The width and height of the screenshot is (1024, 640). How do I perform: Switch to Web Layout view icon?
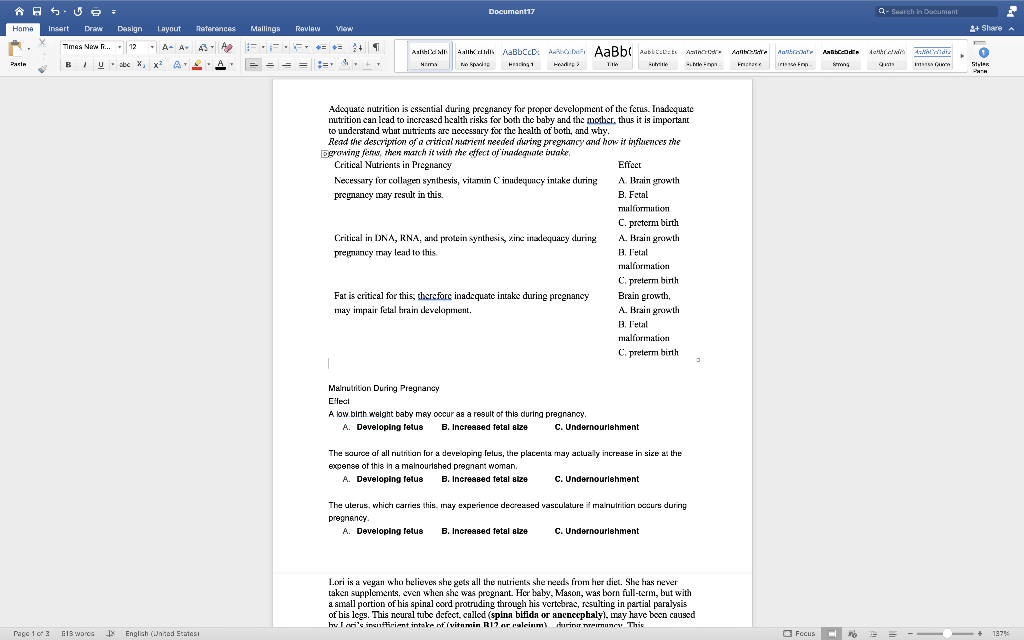tap(852, 633)
